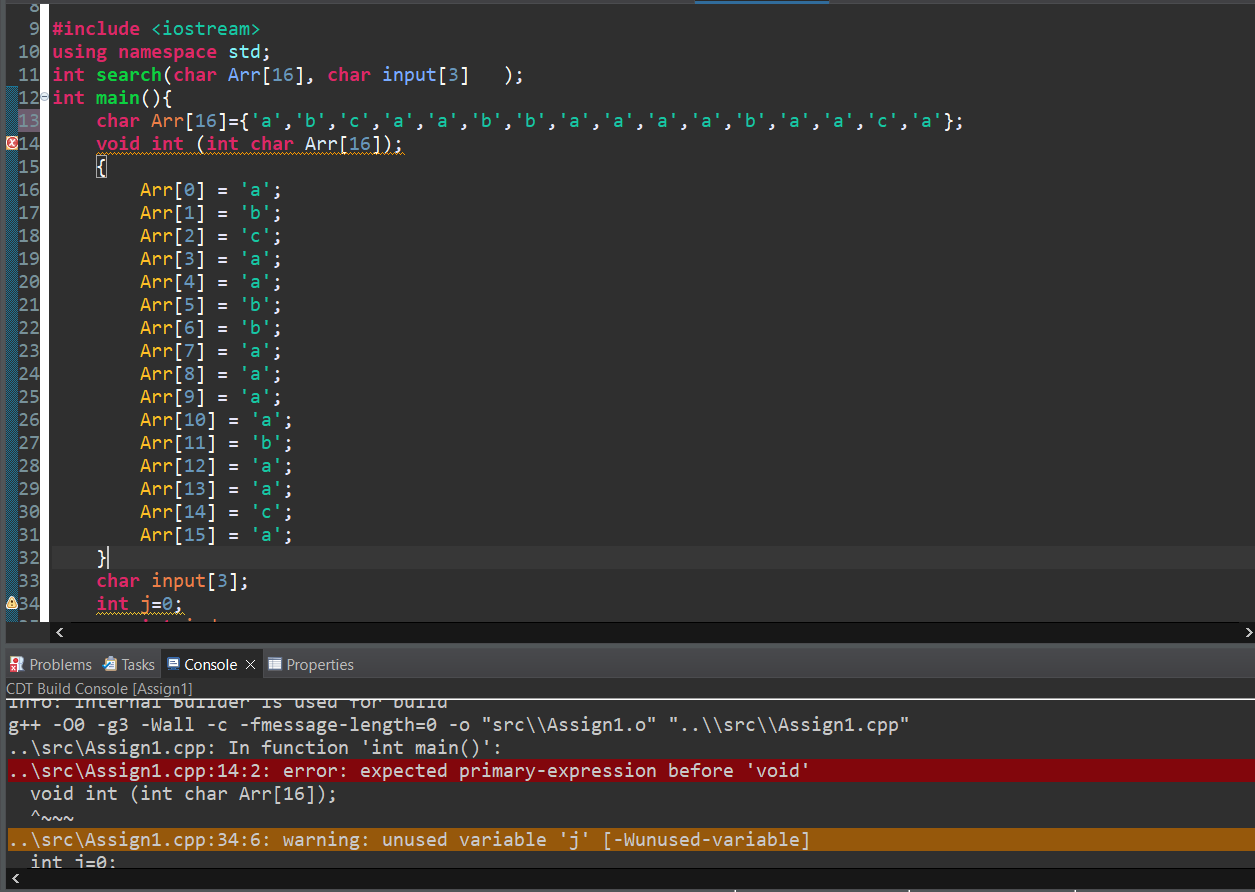Image resolution: width=1255 pixels, height=892 pixels.
Task: Click the 'Arr[10] = 'a';' assignment
Action: pyautogui.click(x=216, y=420)
